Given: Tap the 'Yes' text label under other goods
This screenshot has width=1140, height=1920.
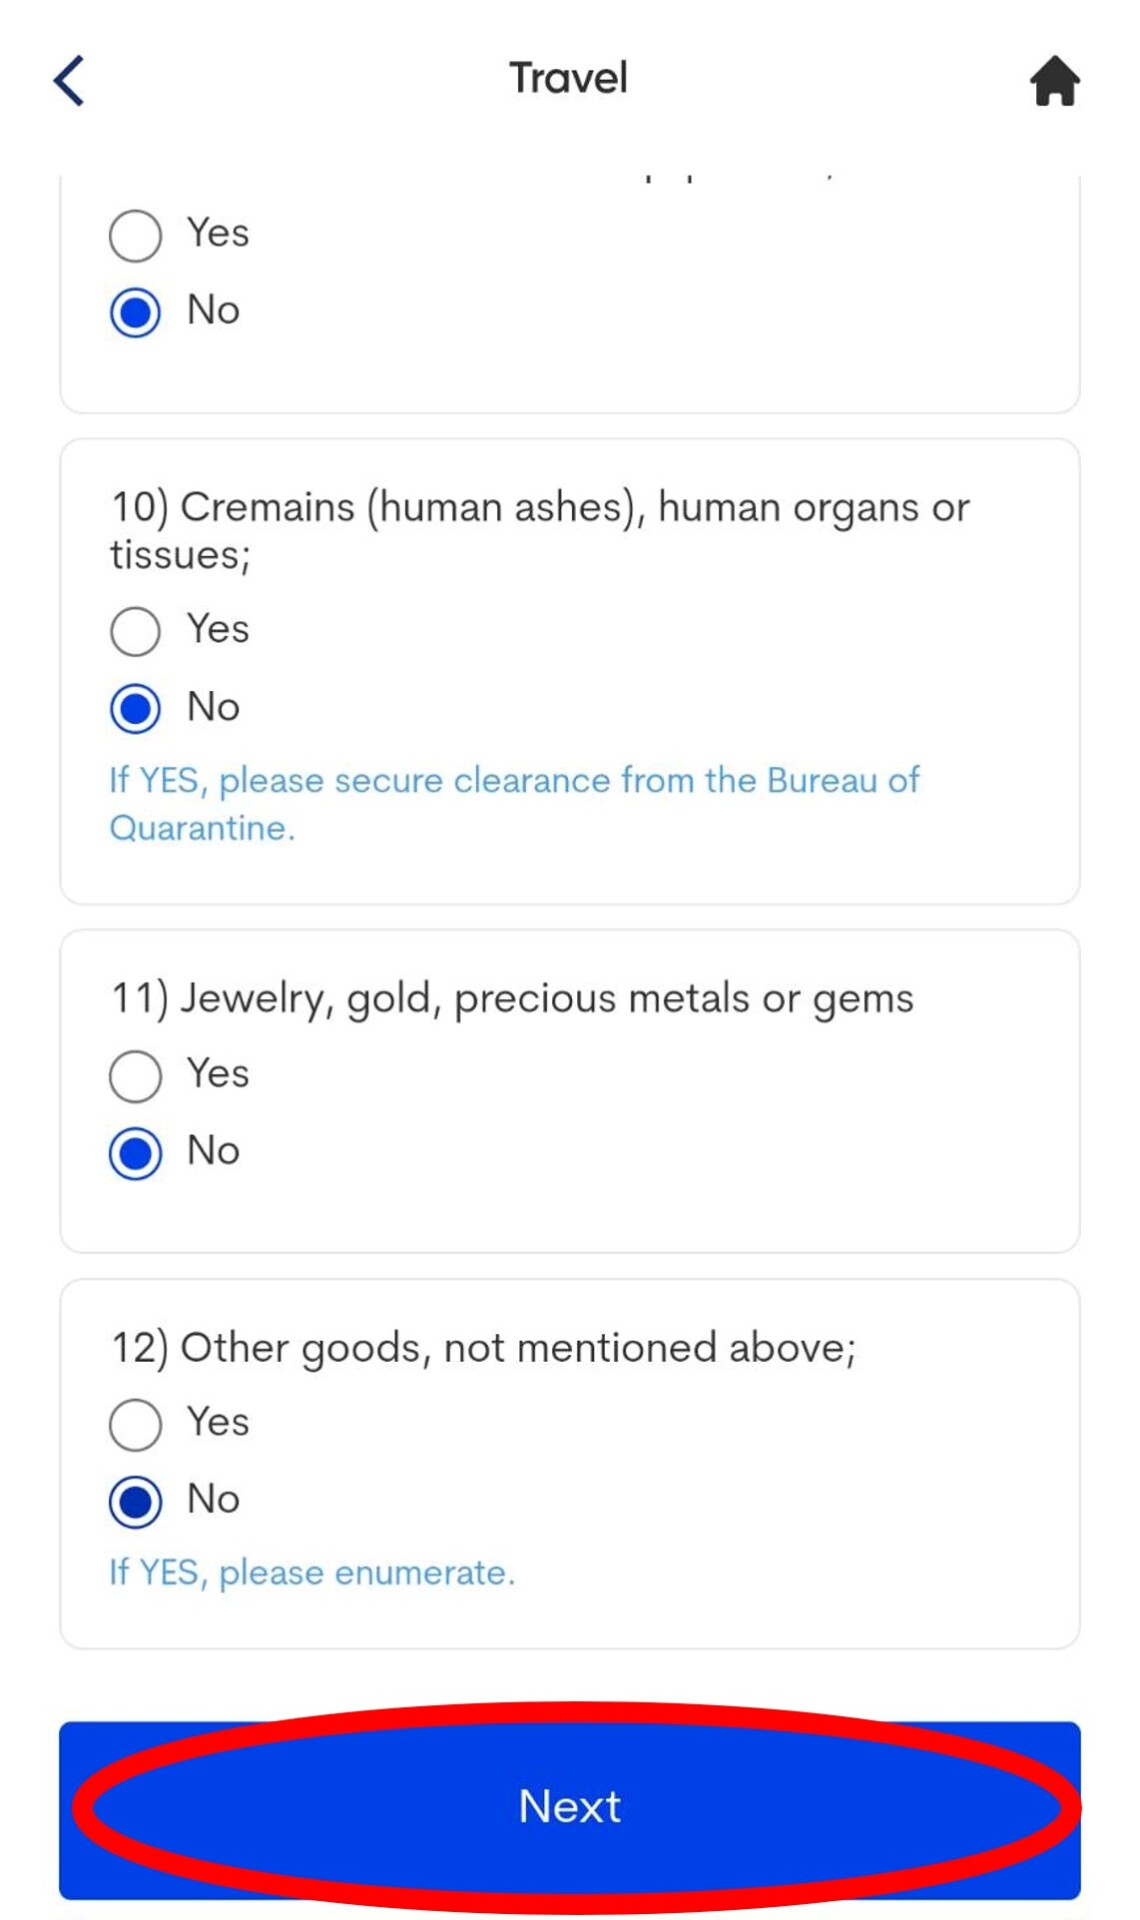Looking at the screenshot, I should (x=217, y=1421).
